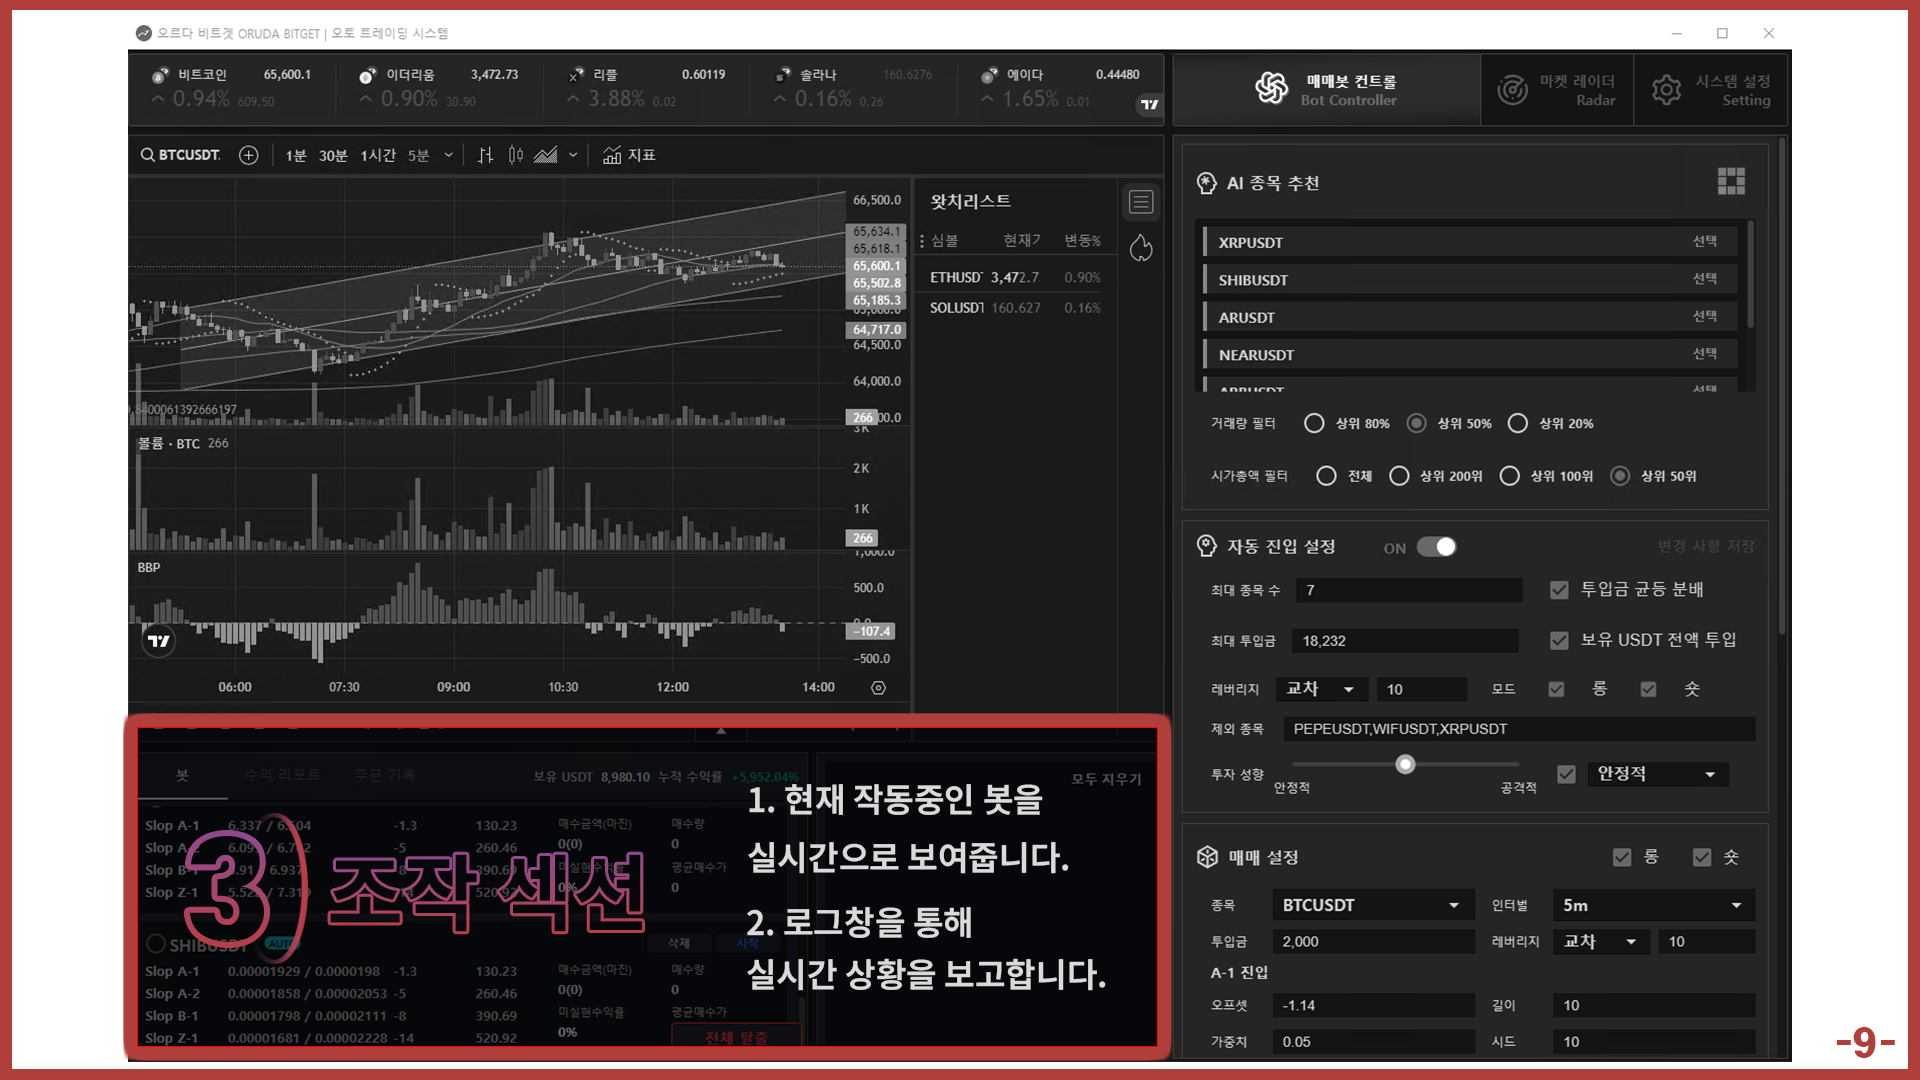Open the 5m interval dropdown
The width and height of the screenshot is (1920, 1080).
tap(1653, 905)
